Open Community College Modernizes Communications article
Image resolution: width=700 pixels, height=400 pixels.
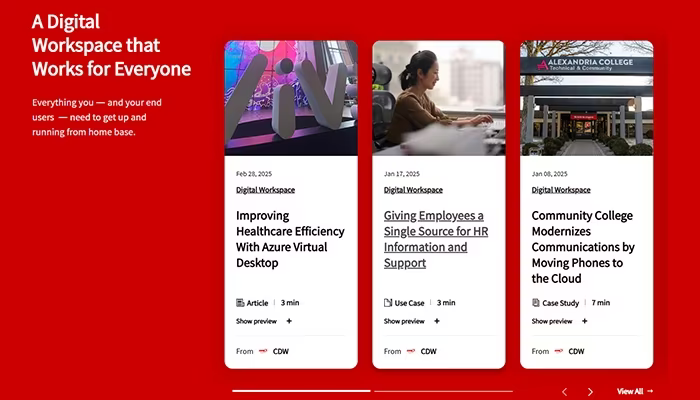tap(583, 247)
